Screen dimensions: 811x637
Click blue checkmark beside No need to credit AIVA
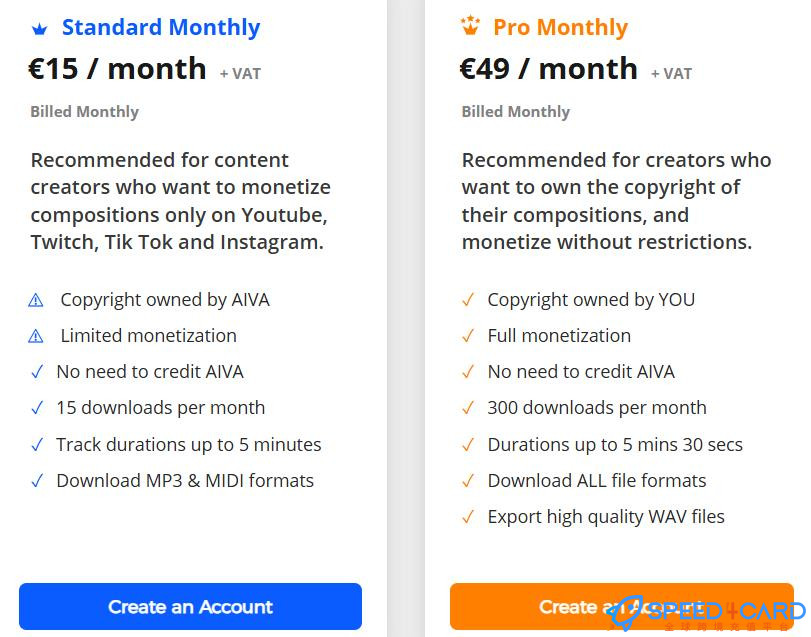[x=37, y=372]
